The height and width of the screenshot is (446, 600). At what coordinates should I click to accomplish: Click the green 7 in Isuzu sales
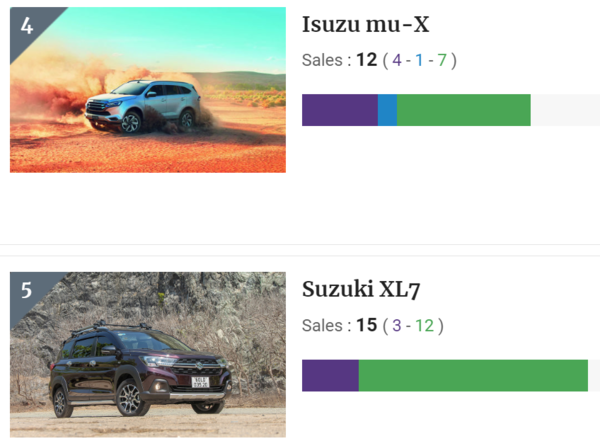[442, 60]
